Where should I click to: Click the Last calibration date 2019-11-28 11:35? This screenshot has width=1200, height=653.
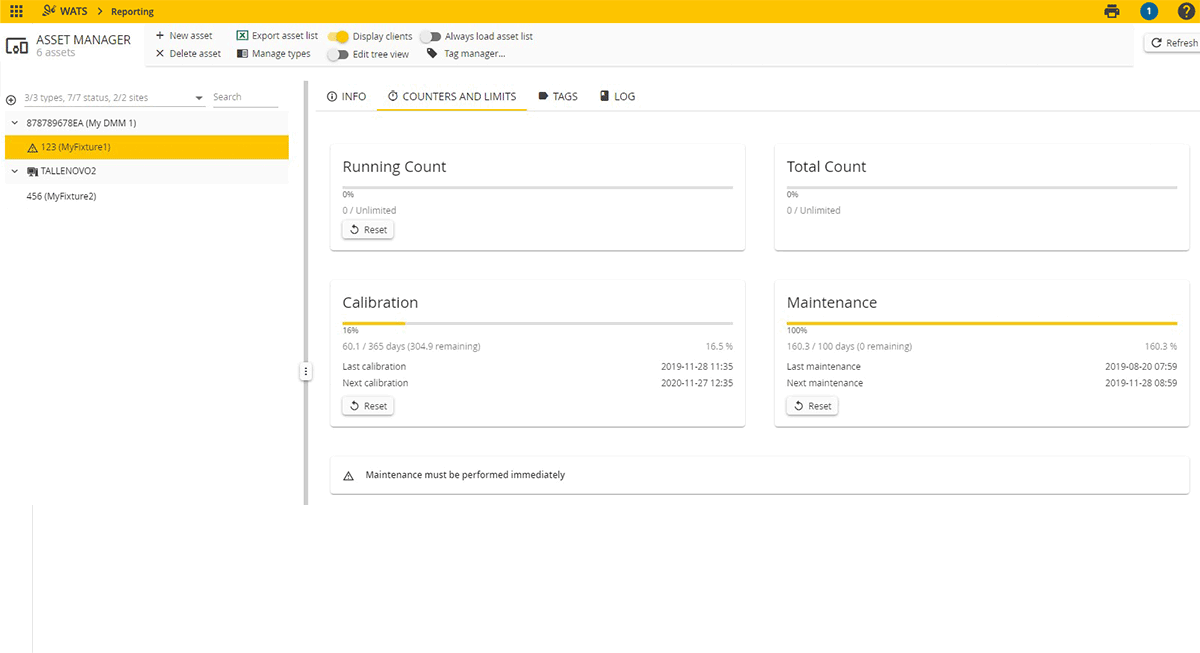pyautogui.click(x=697, y=367)
